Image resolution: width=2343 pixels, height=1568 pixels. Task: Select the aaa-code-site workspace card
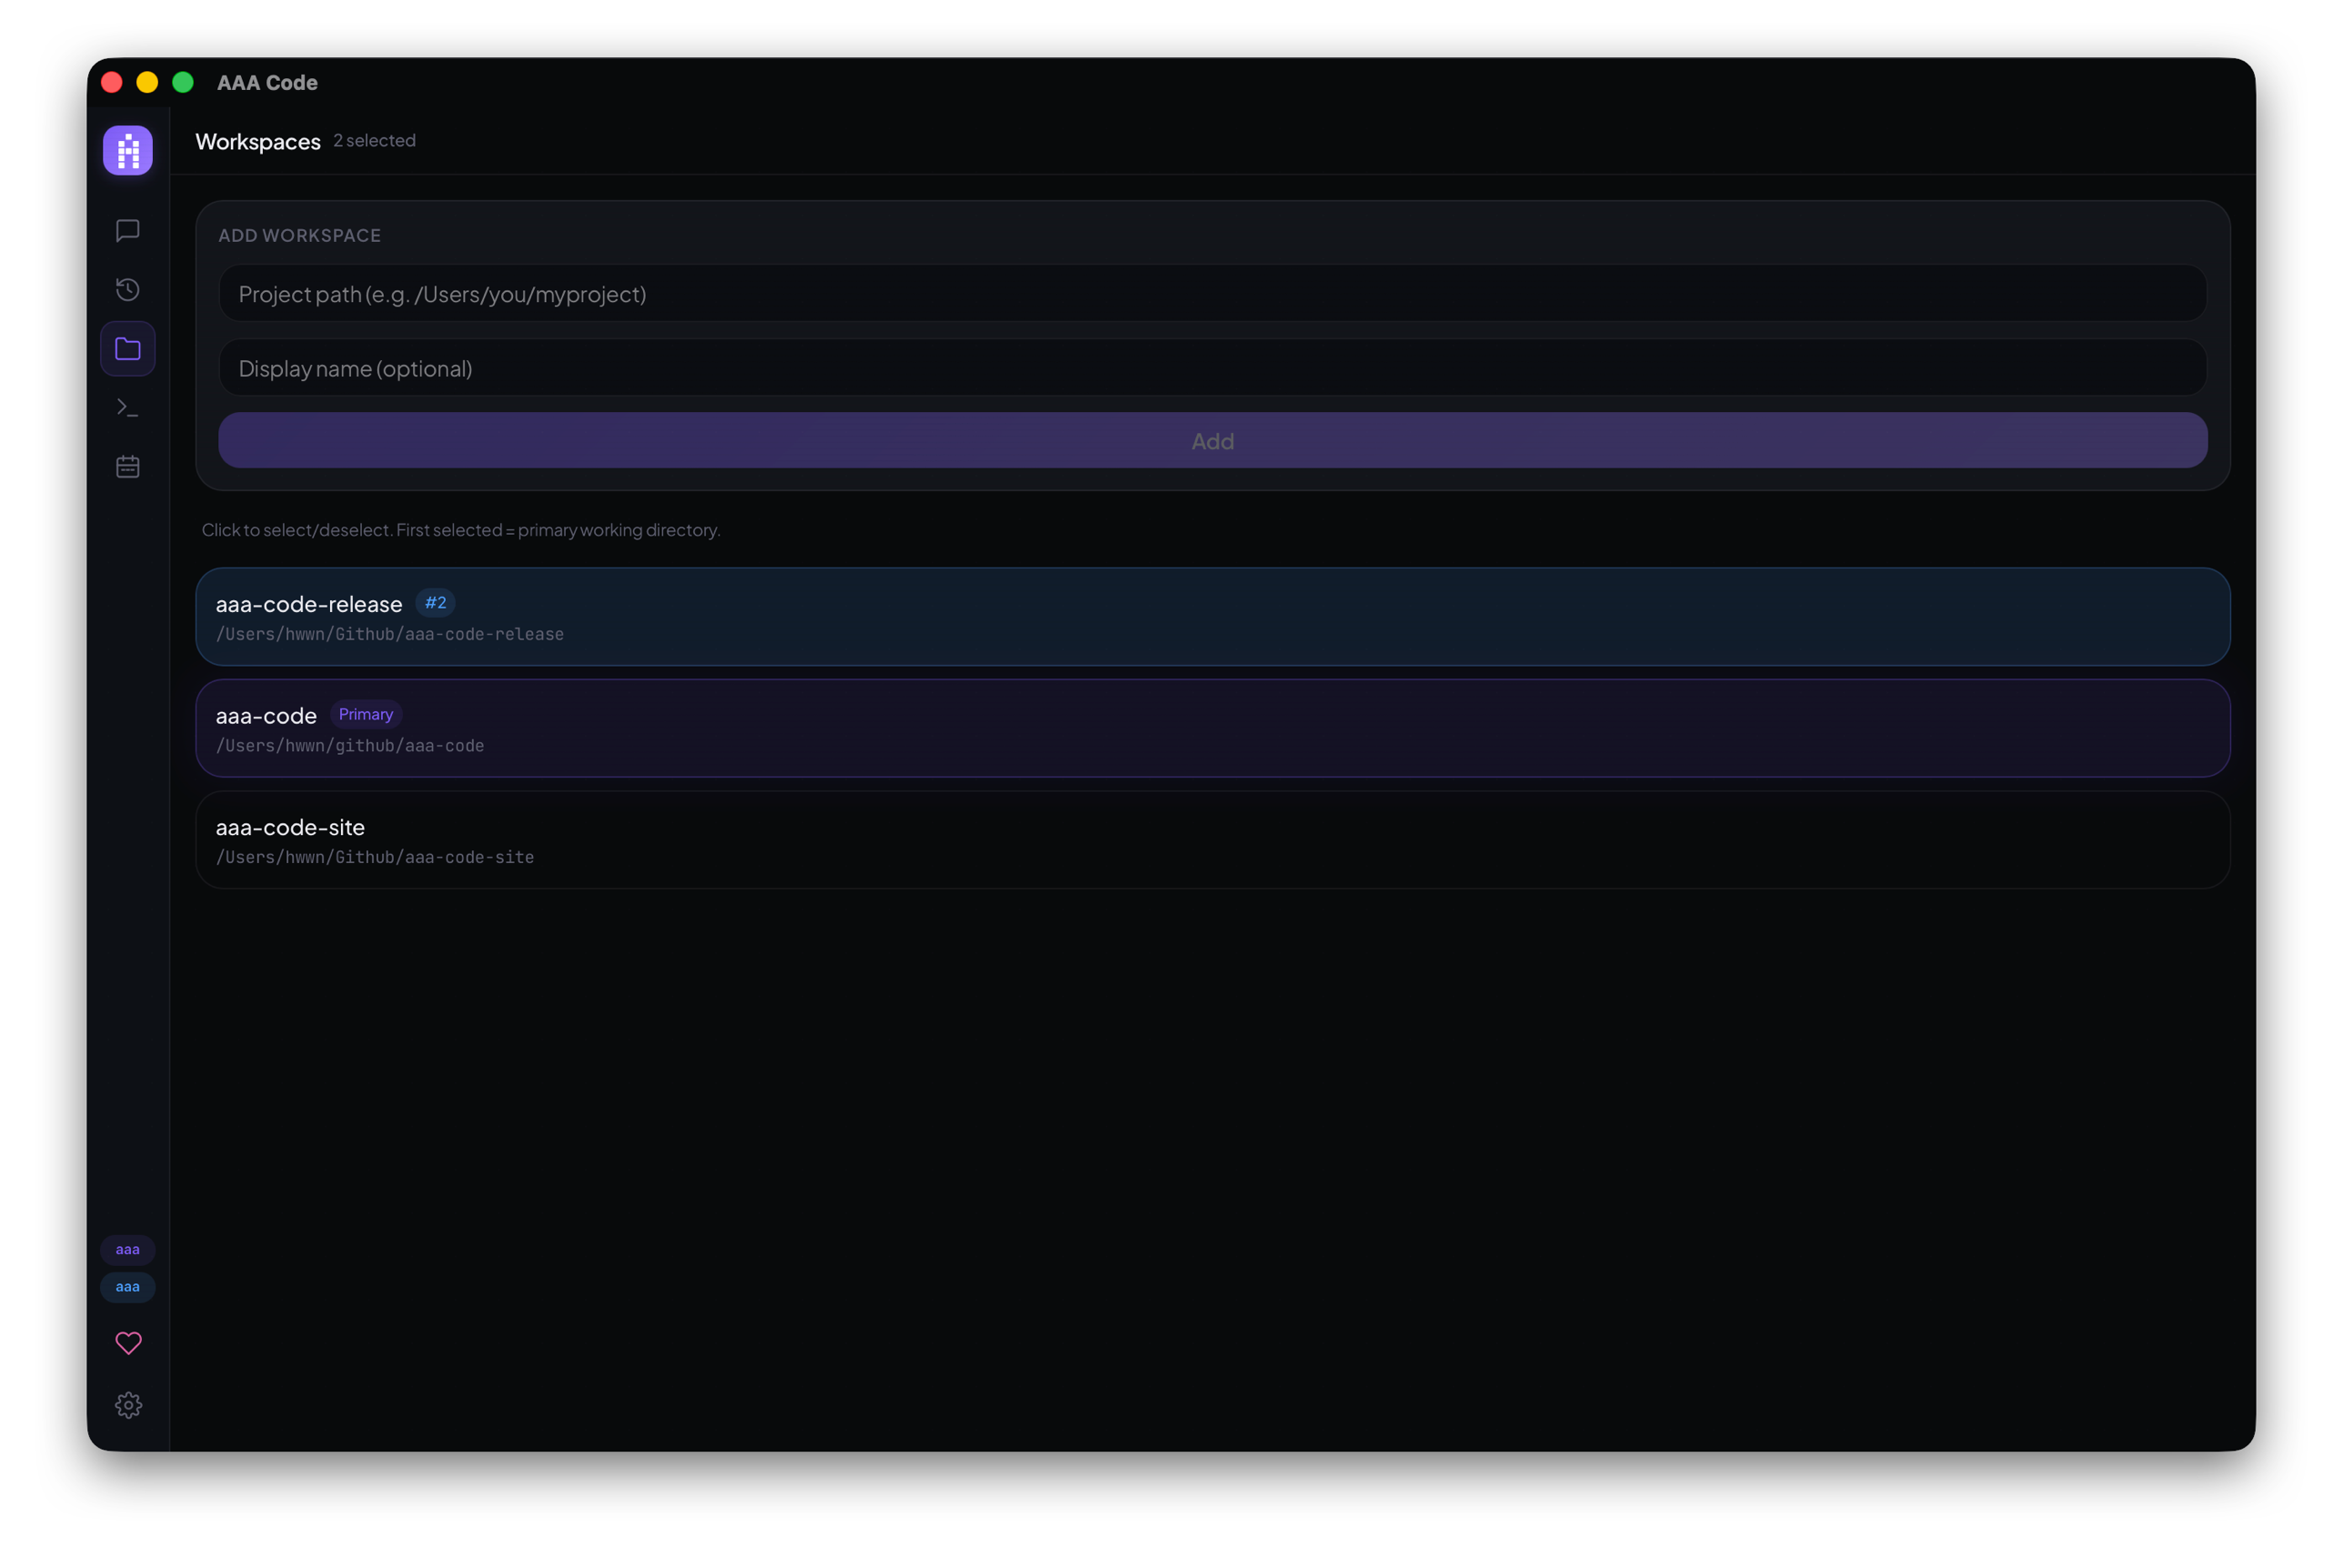1213,840
